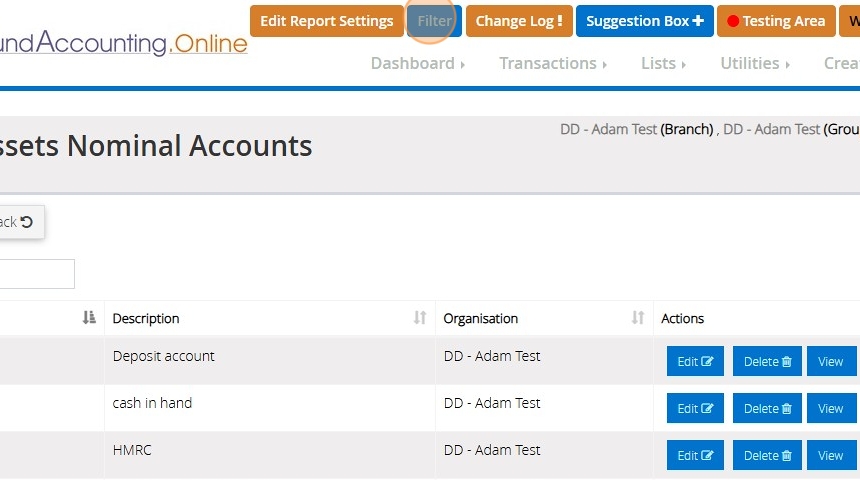View the cash in hand entry
The width and height of the screenshot is (860, 480).
tap(831, 408)
